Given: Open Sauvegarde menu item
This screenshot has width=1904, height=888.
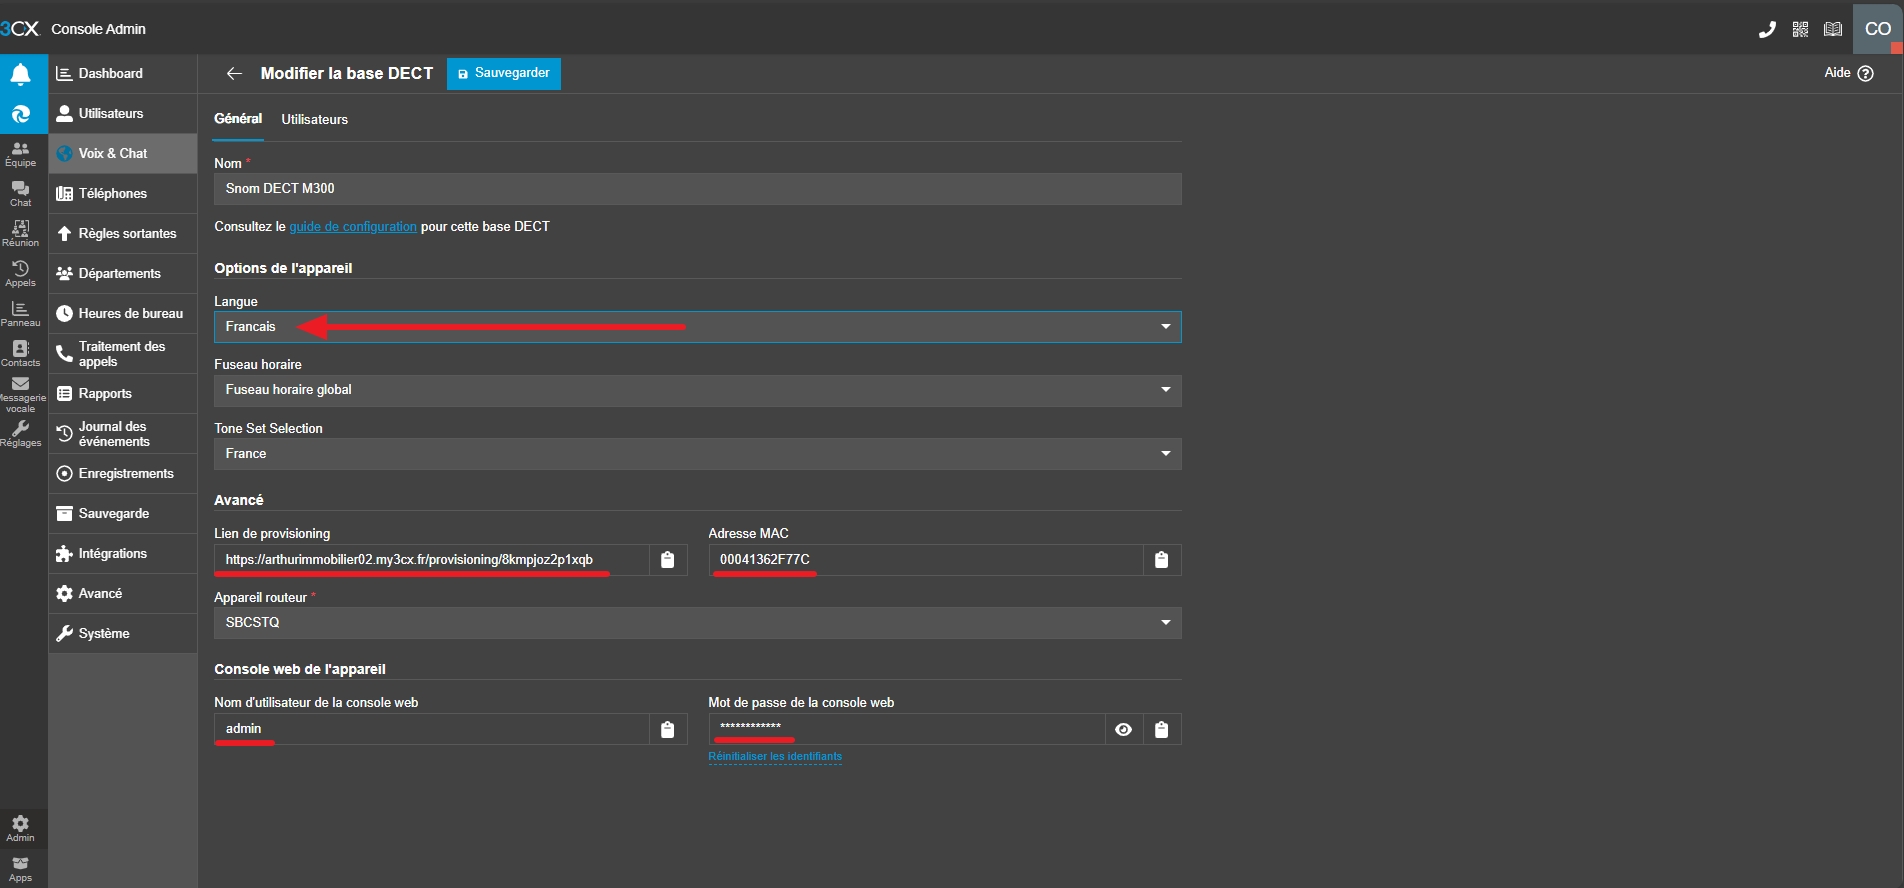Looking at the screenshot, I should [123, 514].
